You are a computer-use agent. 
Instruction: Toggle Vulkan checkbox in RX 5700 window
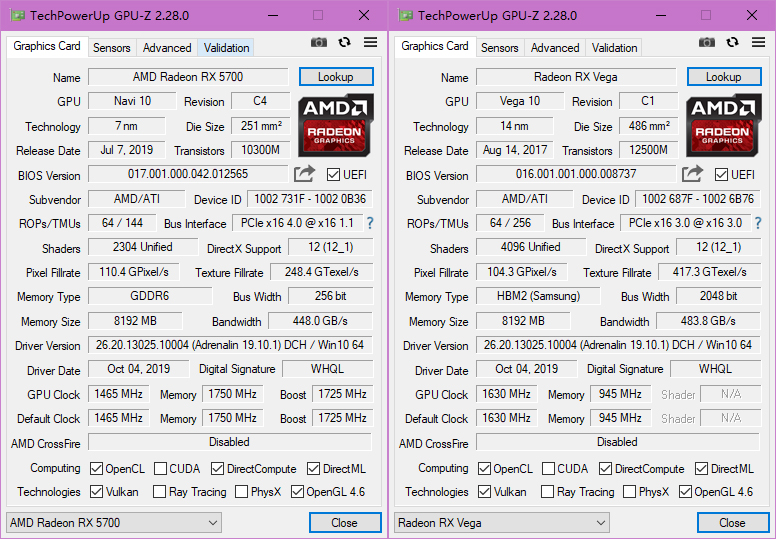tap(97, 492)
